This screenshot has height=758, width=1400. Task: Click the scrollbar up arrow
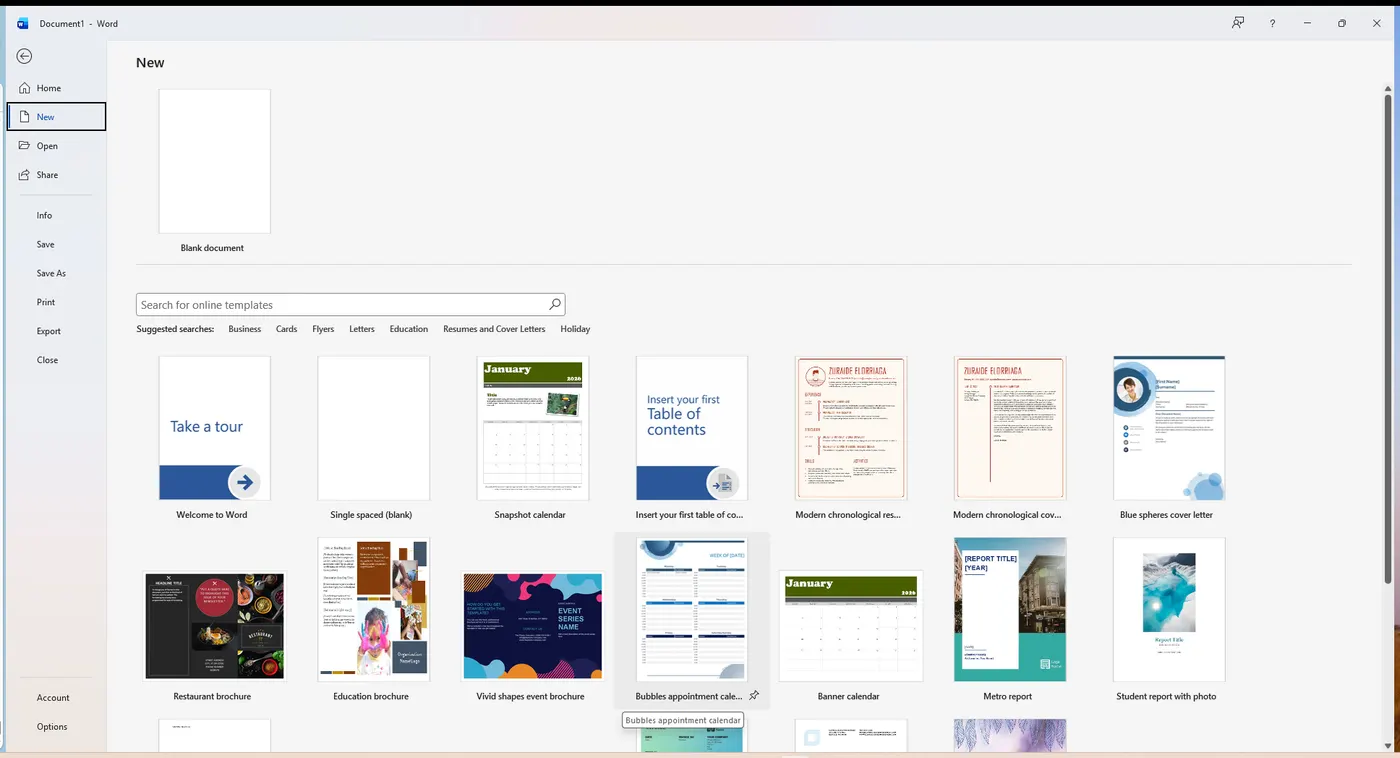pos(1388,89)
